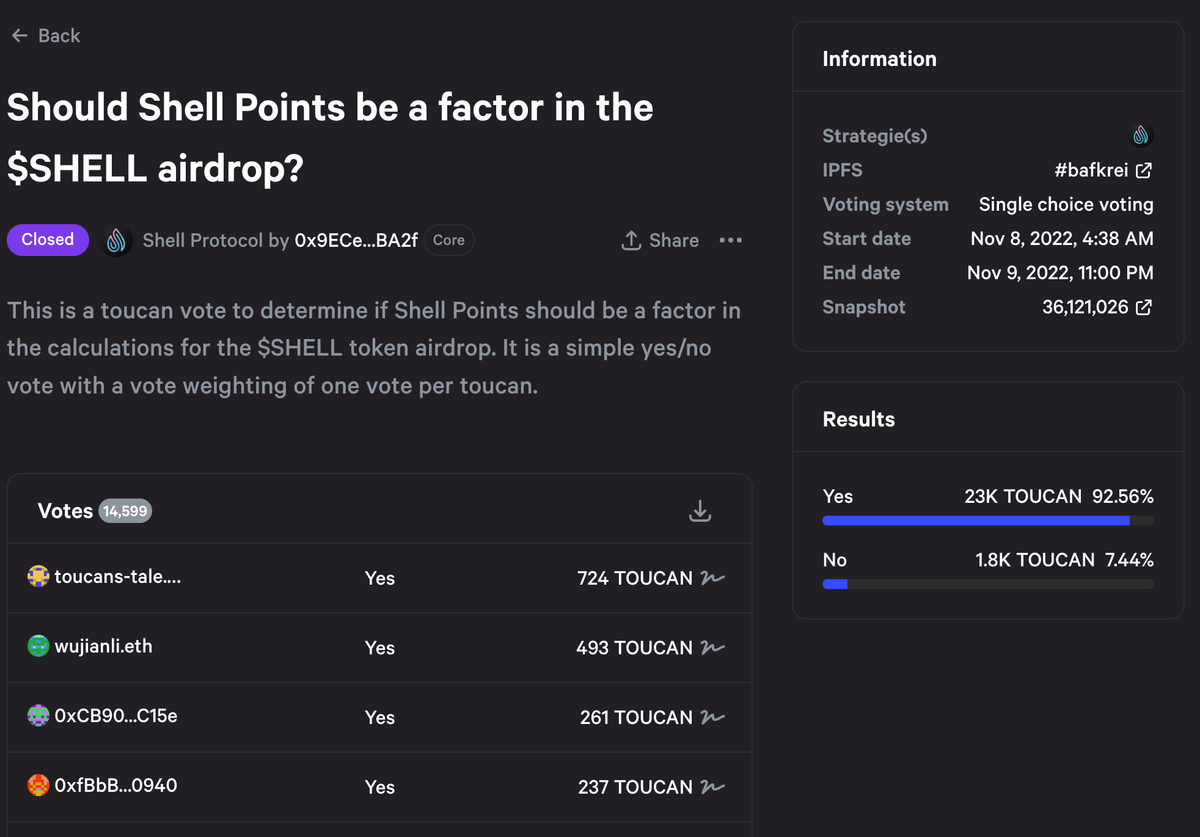Open author address 0x9ECe...BA2f profile
1200x837 pixels.
pyautogui.click(x=356, y=241)
